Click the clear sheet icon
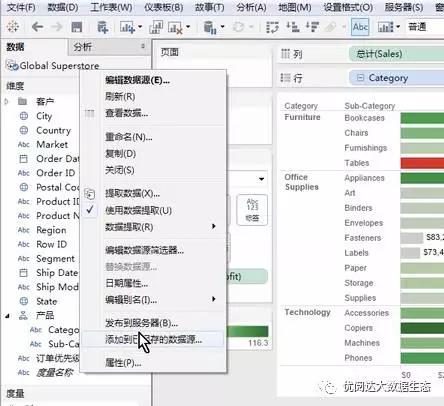This screenshot has width=444, height=406. click(175, 27)
